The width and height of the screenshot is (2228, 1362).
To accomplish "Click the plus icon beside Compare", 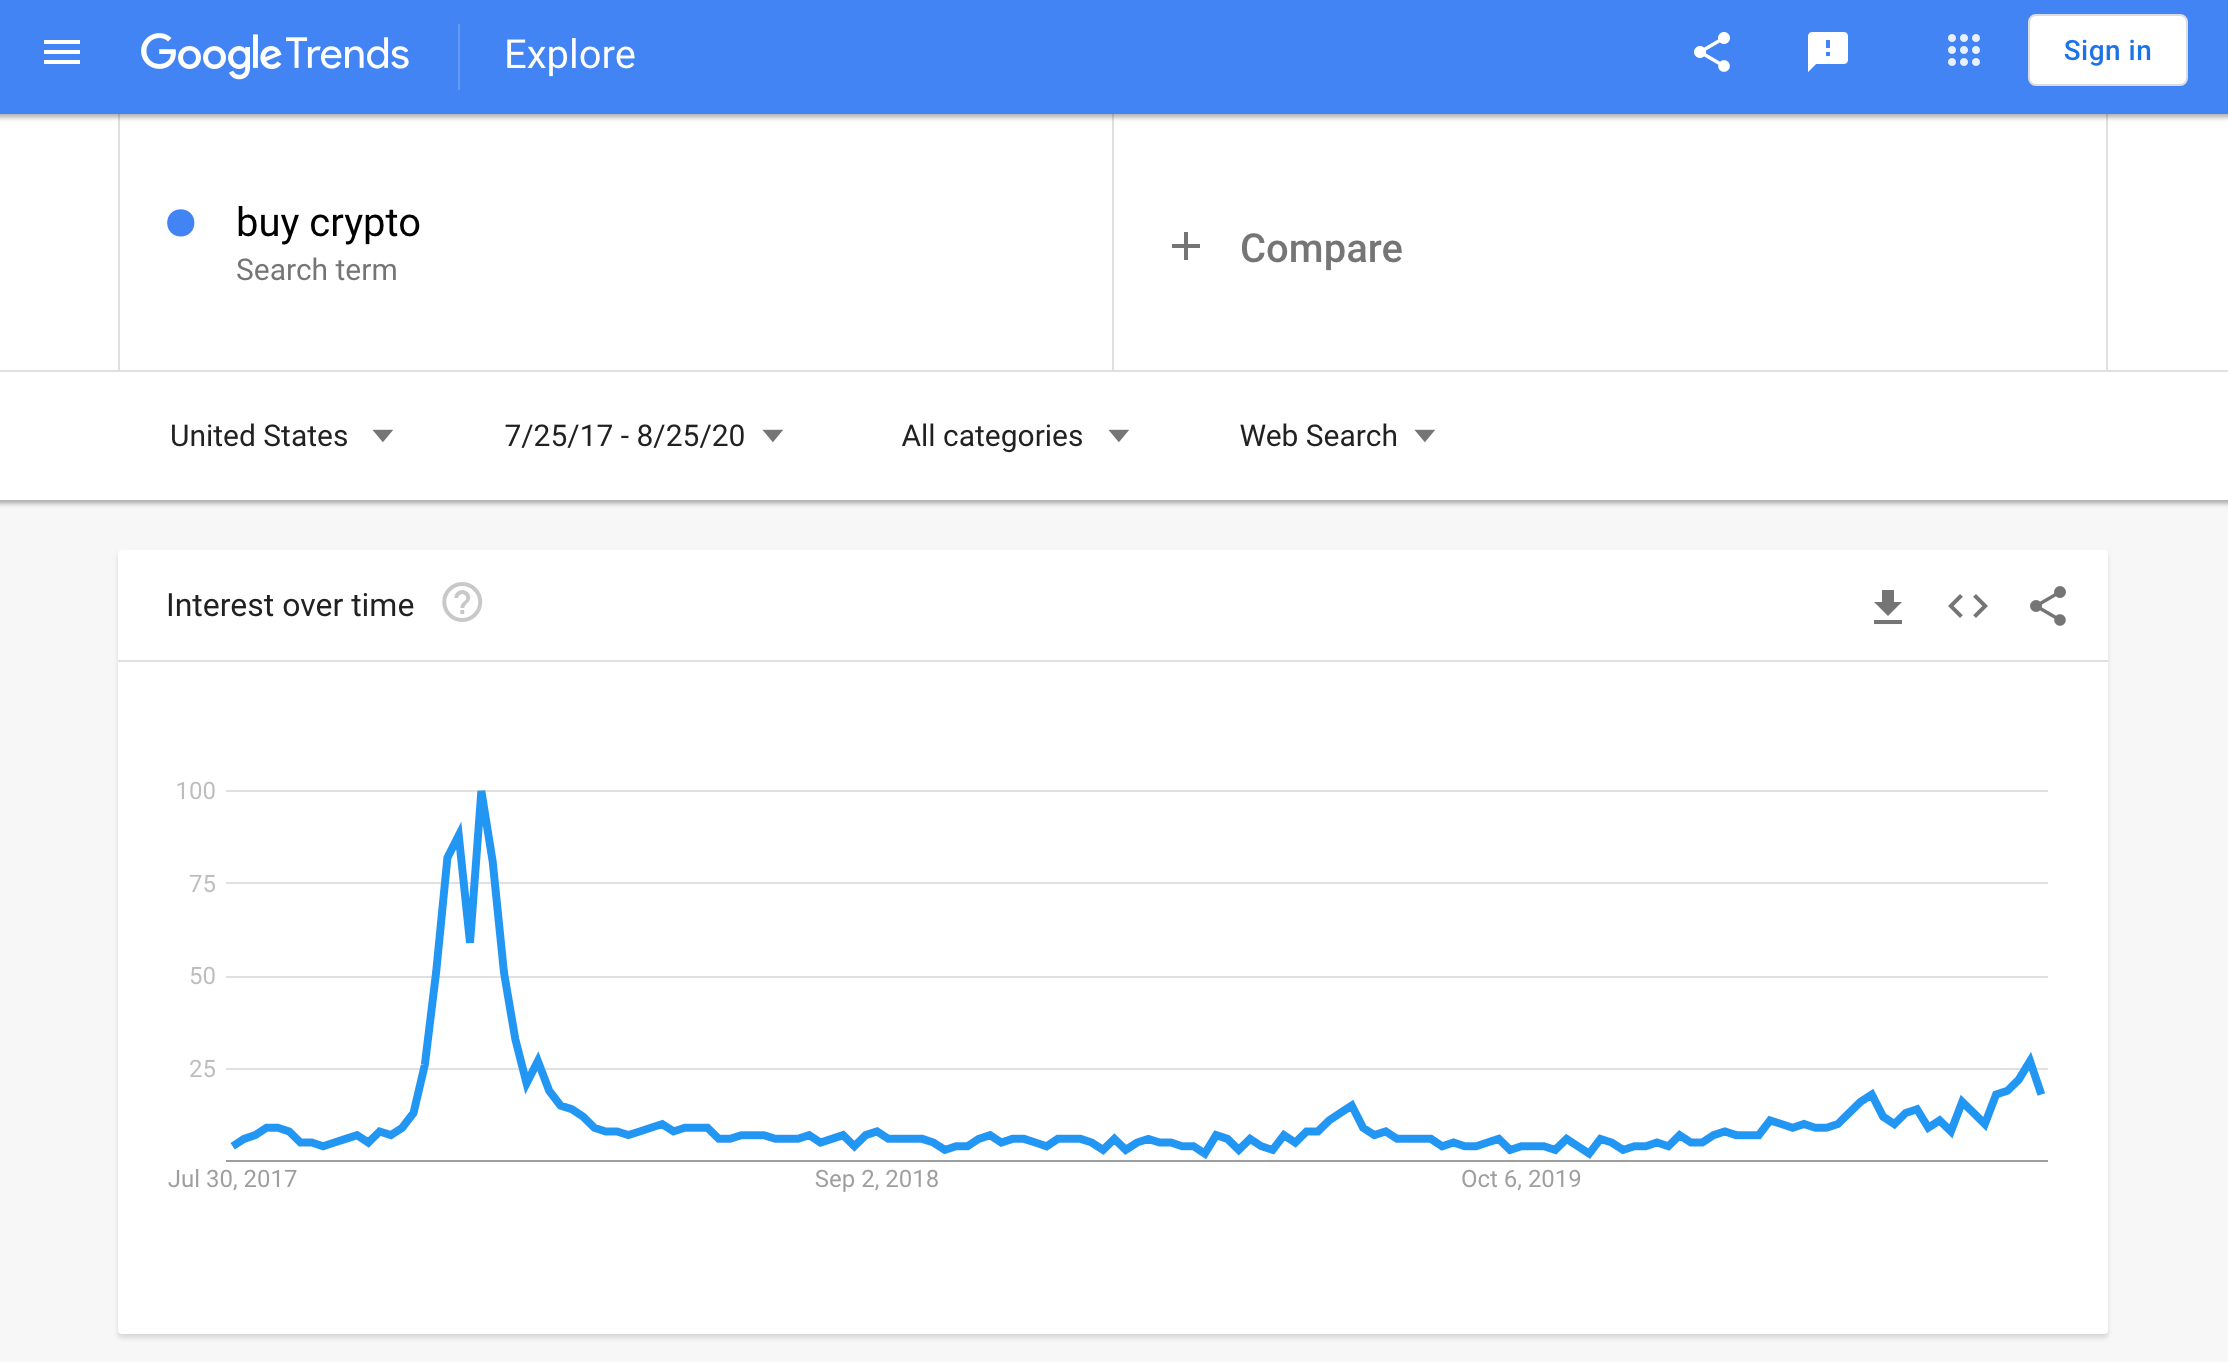I will (1186, 246).
